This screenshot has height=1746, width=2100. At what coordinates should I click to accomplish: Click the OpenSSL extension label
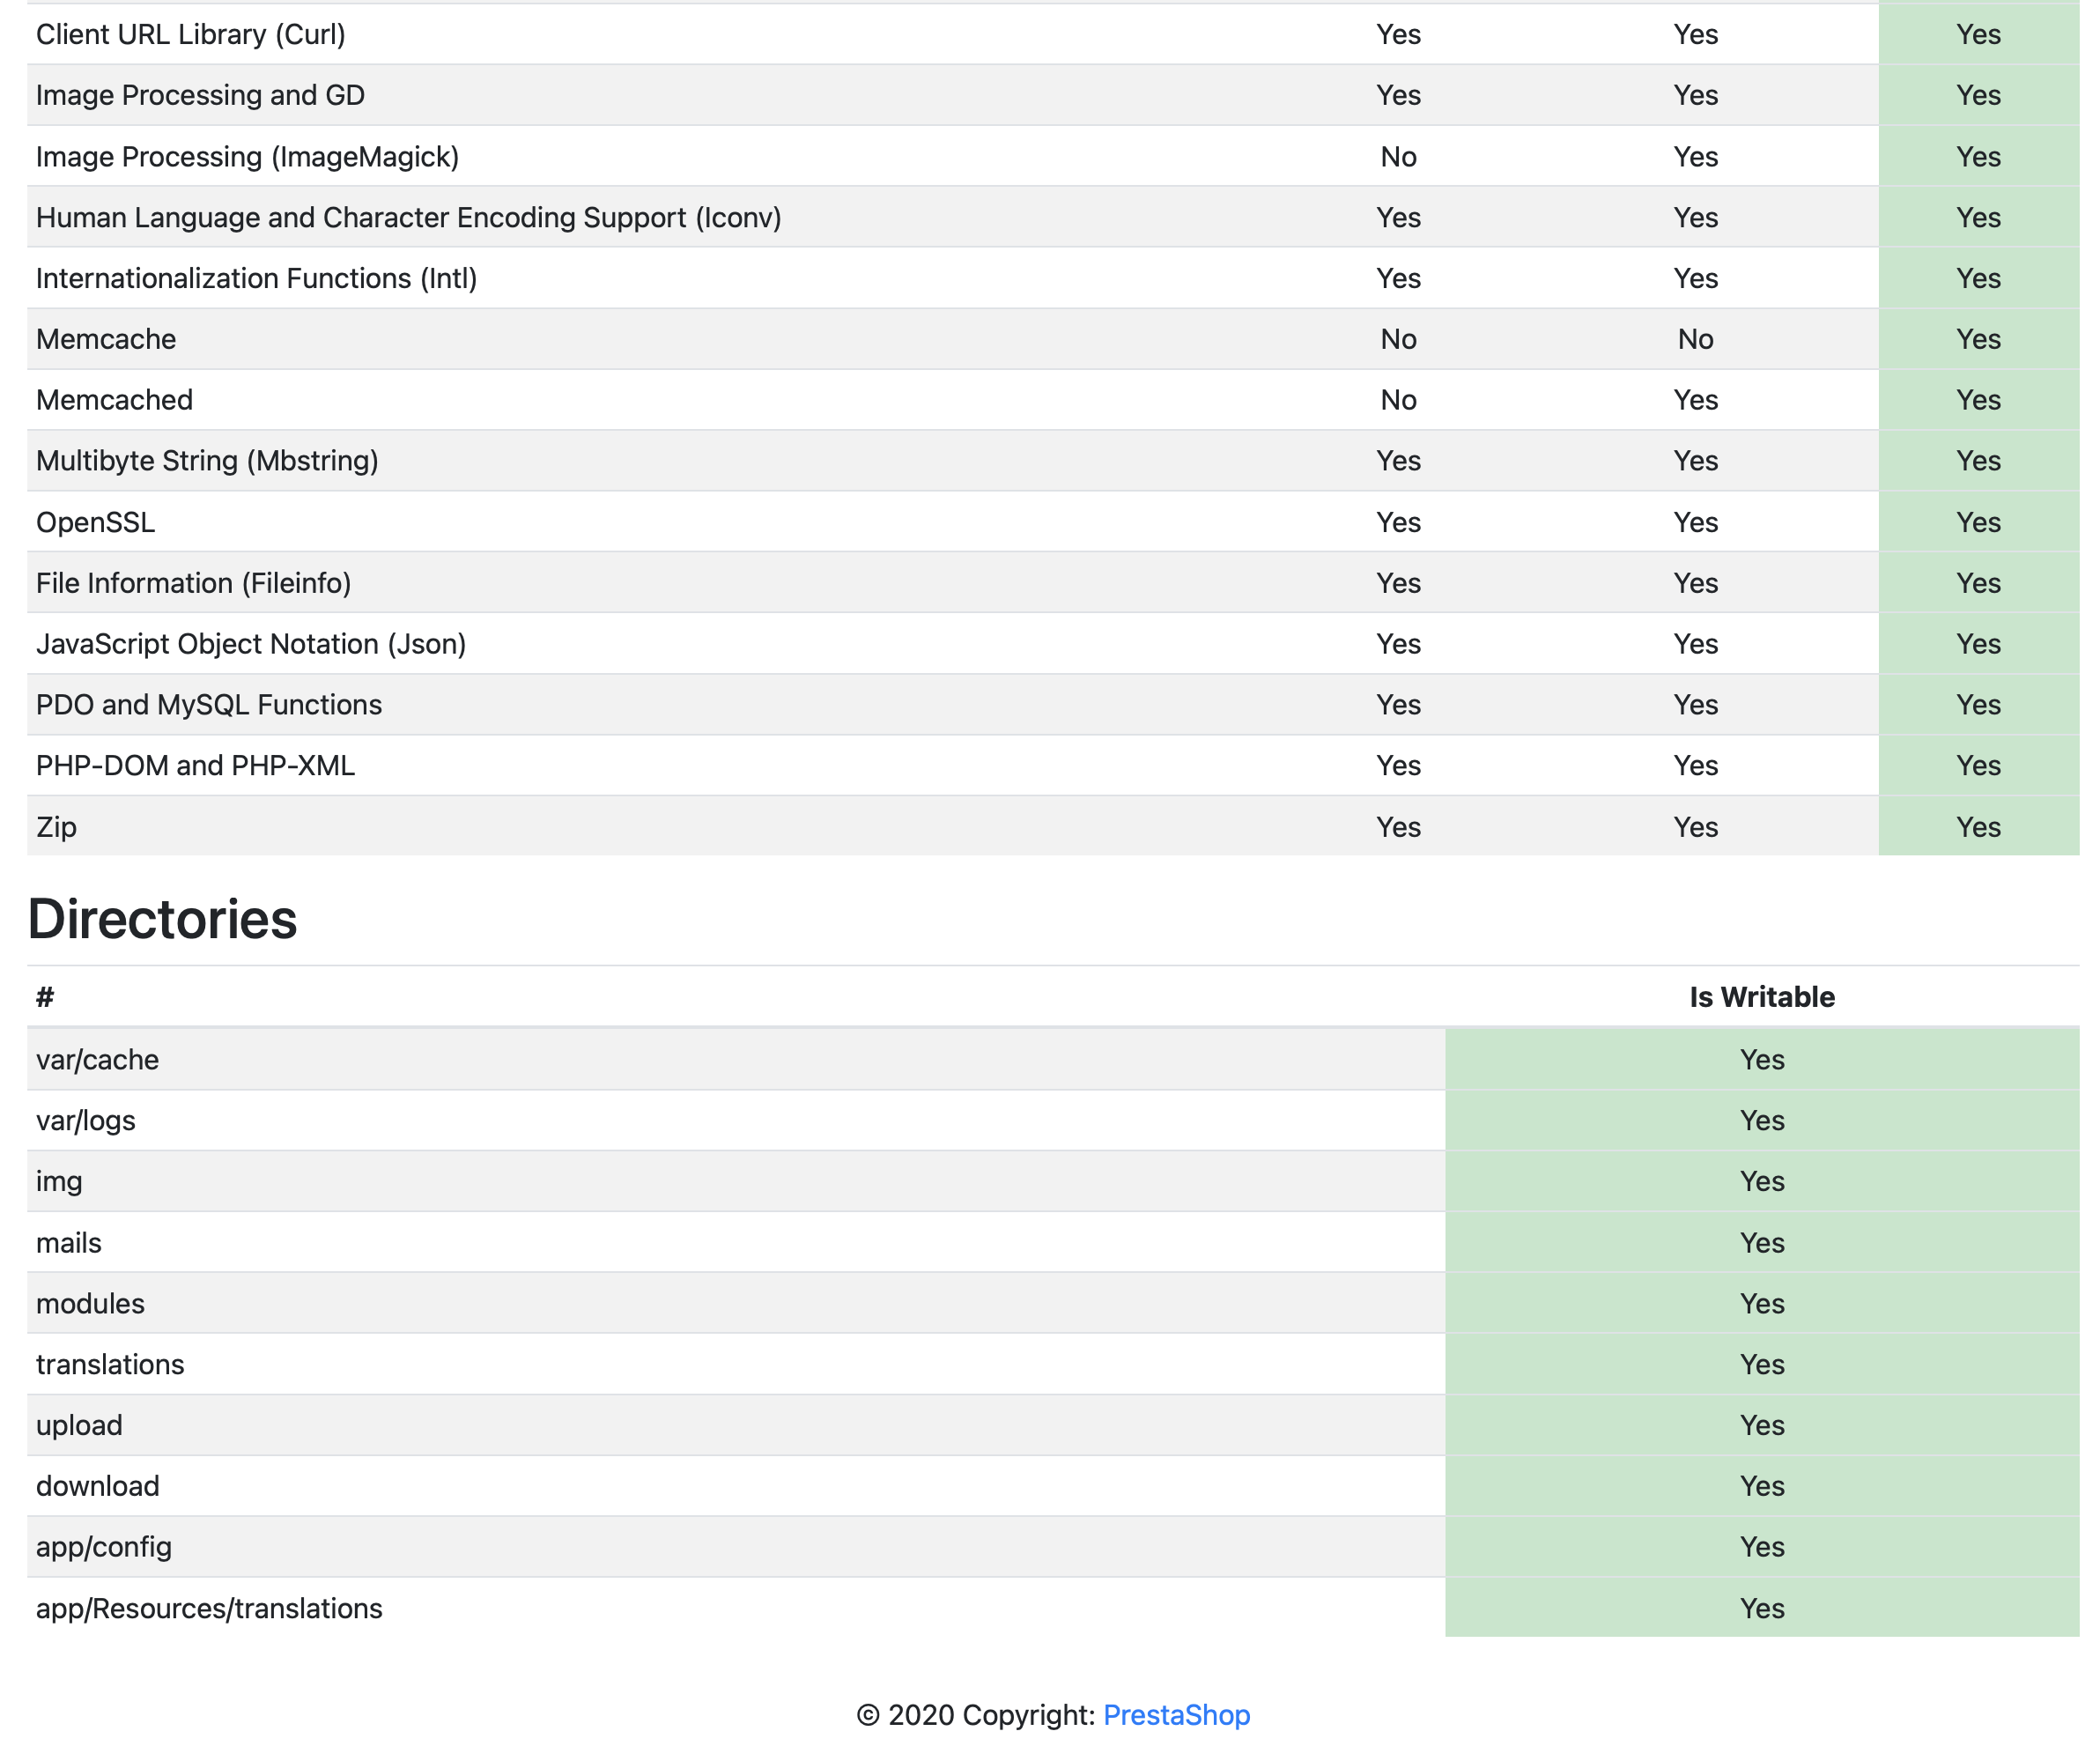coord(95,522)
